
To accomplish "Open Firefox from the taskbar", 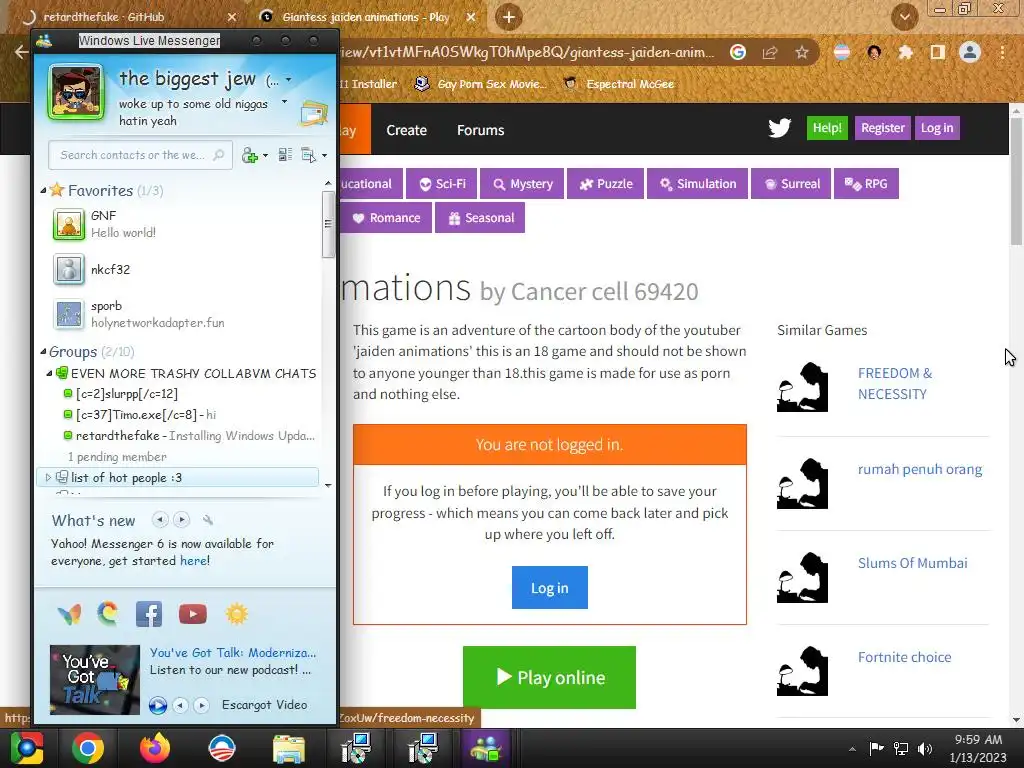I will (154, 748).
